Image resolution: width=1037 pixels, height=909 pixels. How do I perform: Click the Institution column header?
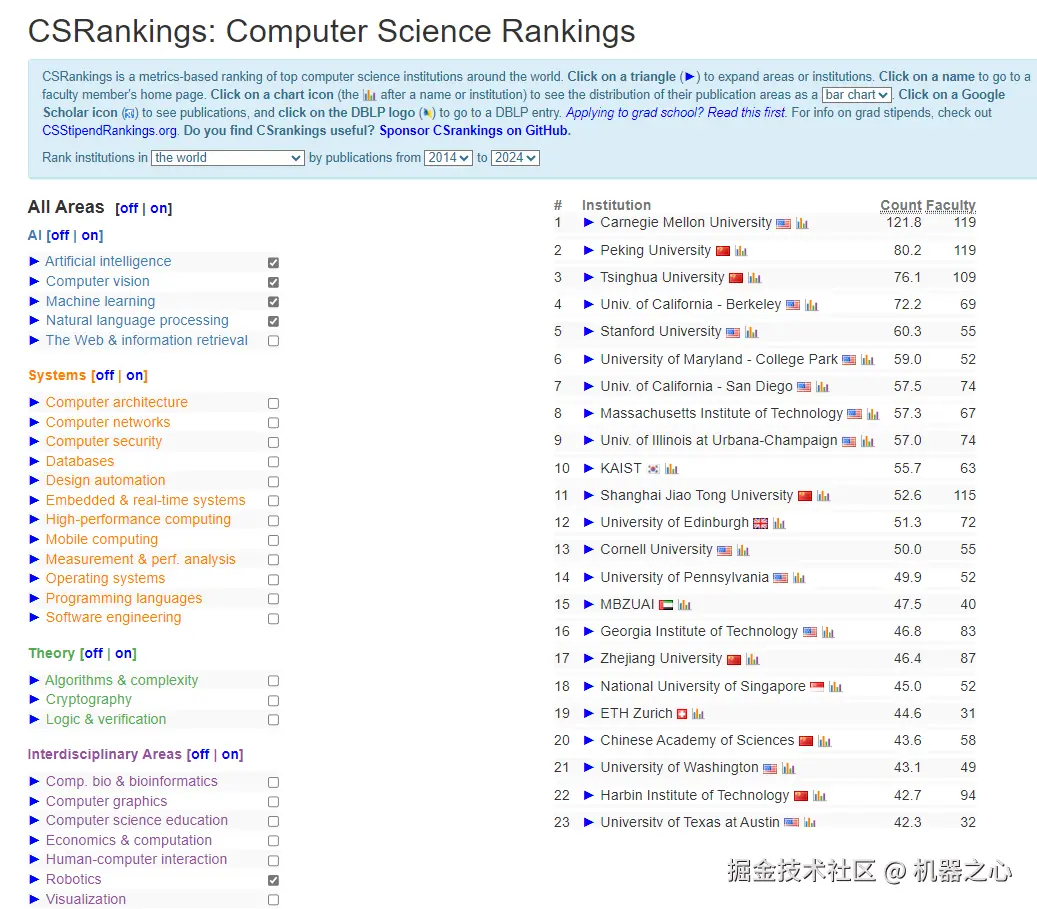[616, 205]
